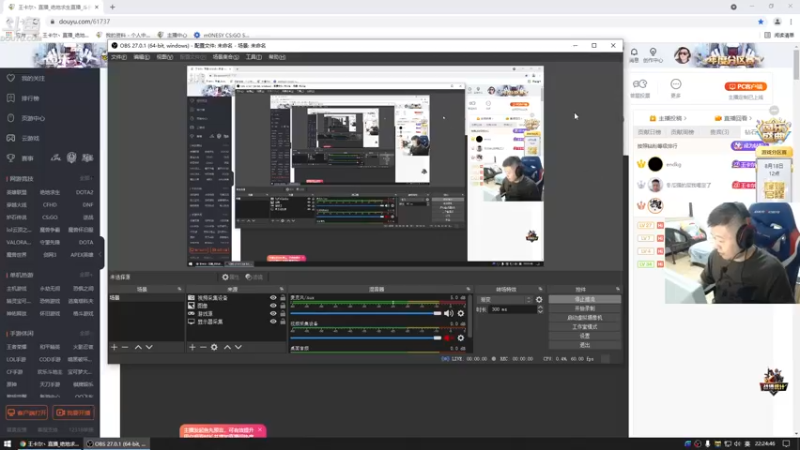Toggle visibility eye of 游戏源 source
800x450 pixels.
click(x=273, y=314)
